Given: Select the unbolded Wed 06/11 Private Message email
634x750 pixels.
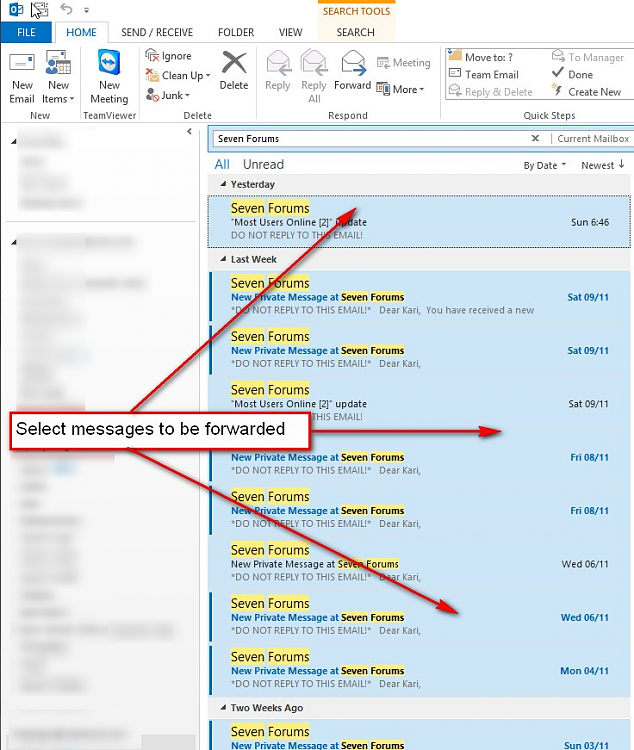Looking at the screenshot, I should (420, 563).
